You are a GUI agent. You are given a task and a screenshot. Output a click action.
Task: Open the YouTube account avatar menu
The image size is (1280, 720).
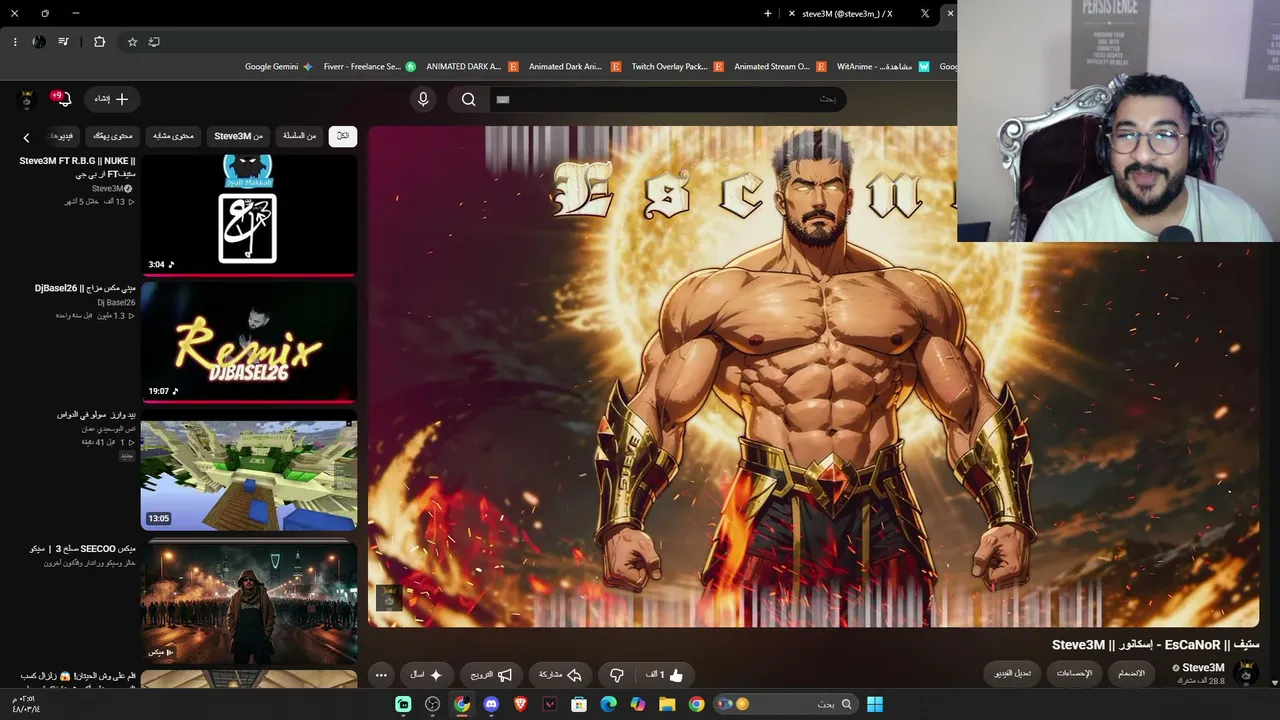click(x=27, y=99)
